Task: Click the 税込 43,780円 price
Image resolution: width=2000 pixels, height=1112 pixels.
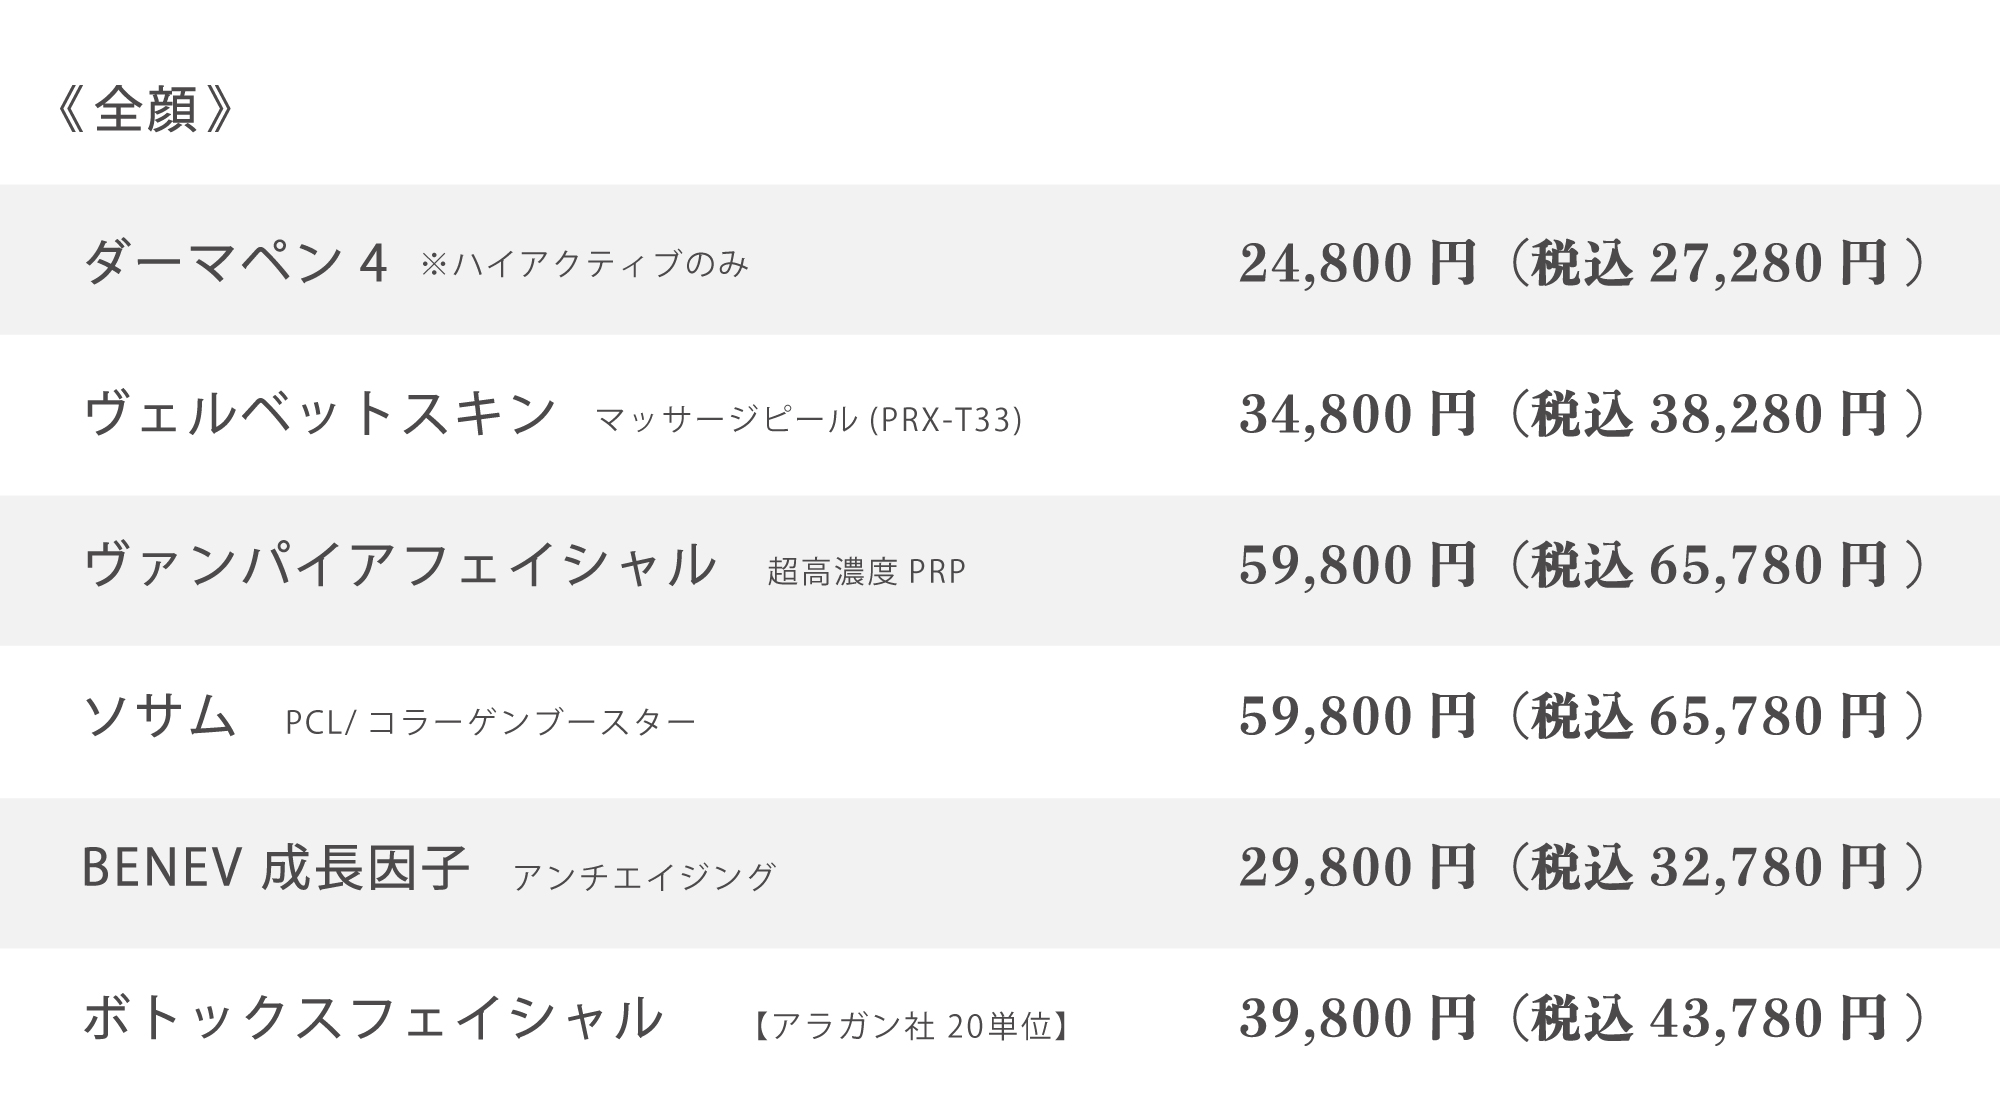Action: click(1709, 1018)
